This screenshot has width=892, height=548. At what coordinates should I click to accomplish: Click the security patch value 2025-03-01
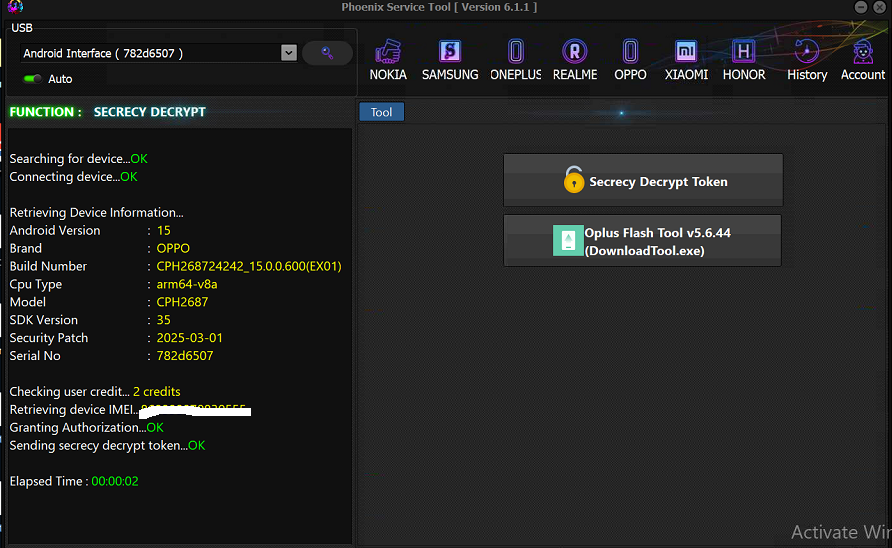coord(189,338)
